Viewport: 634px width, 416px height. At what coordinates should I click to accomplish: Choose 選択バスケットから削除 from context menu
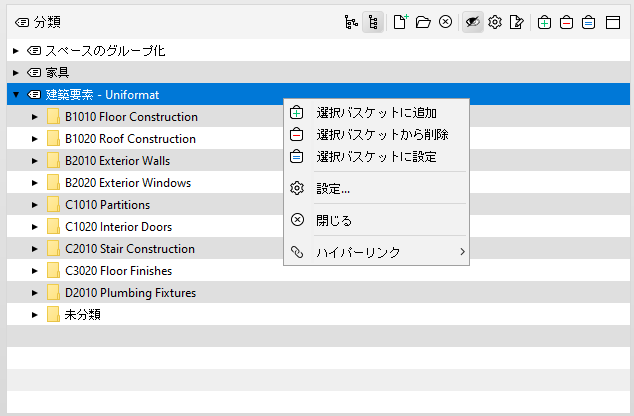[376, 135]
